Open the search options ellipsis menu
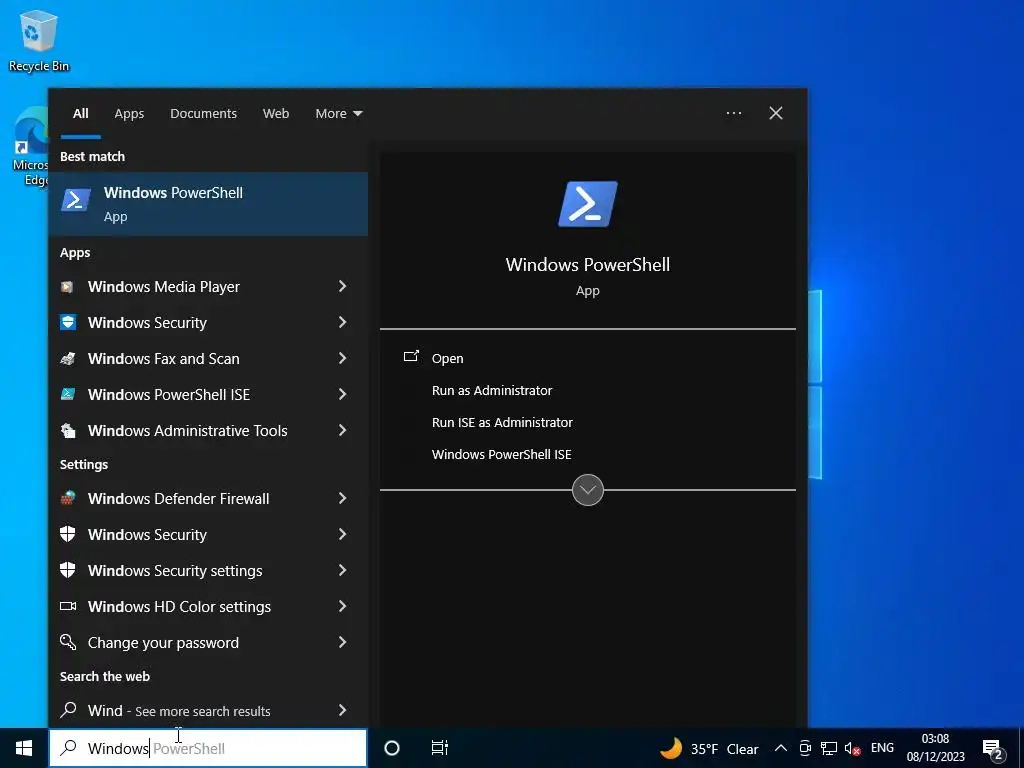 [734, 113]
